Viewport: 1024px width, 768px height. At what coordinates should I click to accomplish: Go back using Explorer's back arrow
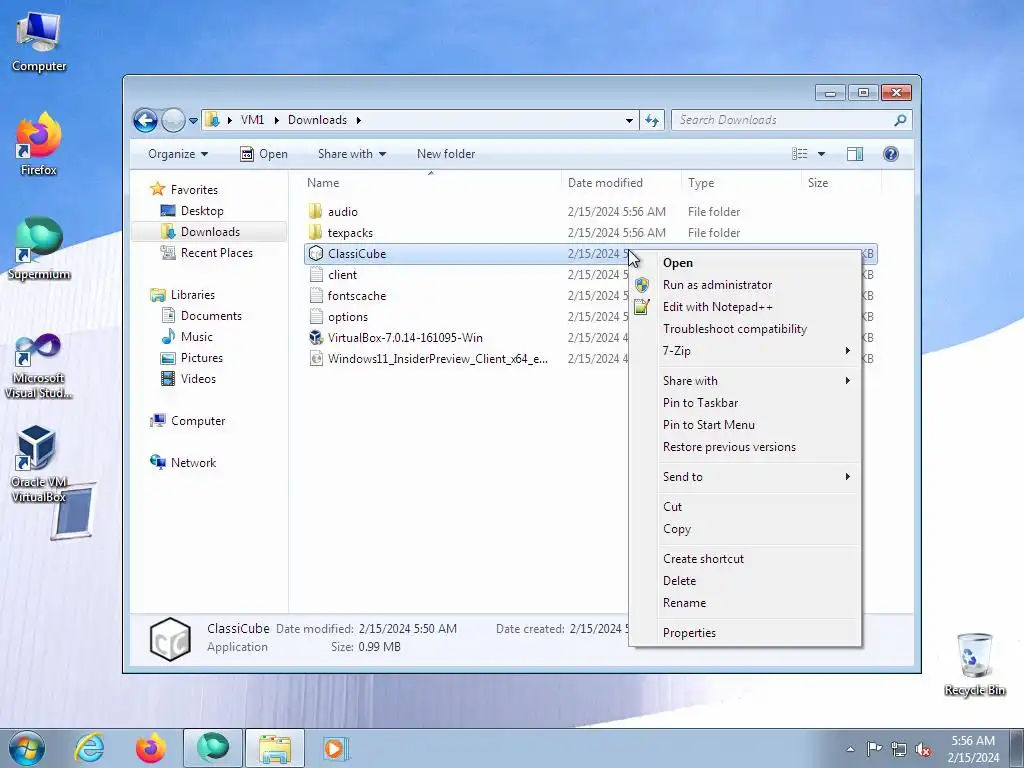coord(145,120)
